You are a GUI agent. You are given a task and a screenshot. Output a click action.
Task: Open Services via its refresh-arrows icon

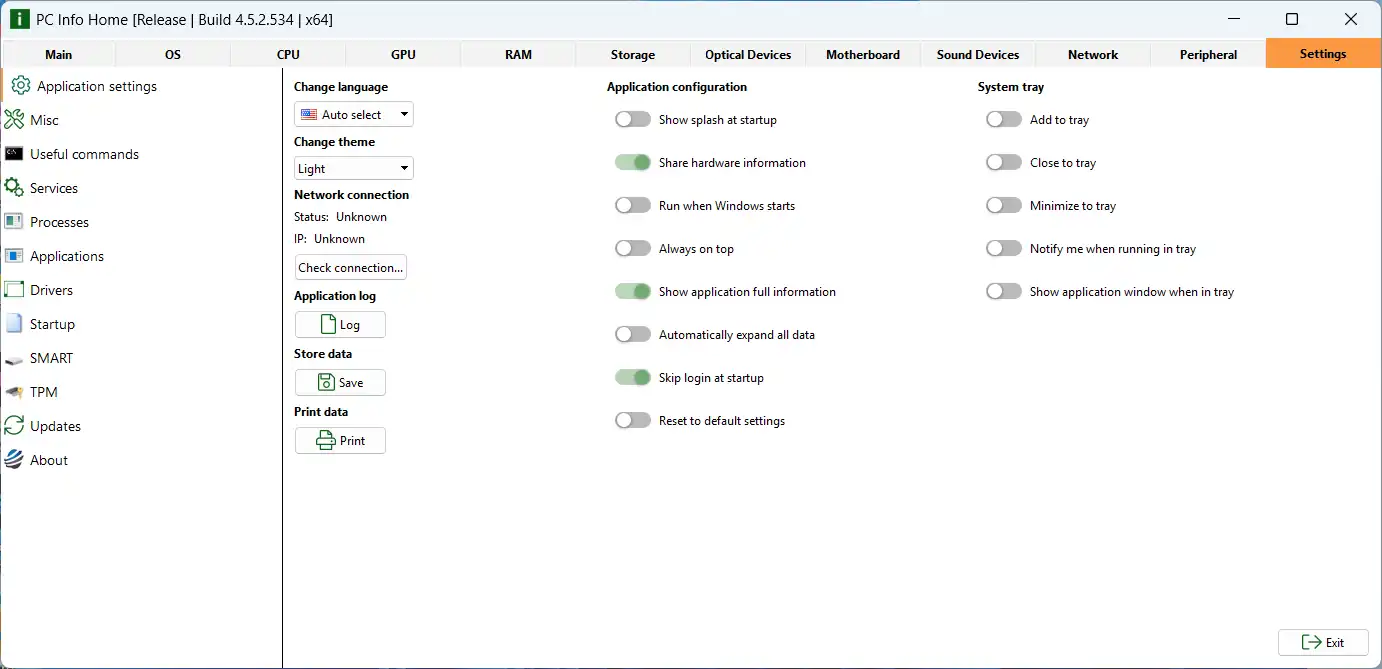pyautogui.click(x=14, y=188)
